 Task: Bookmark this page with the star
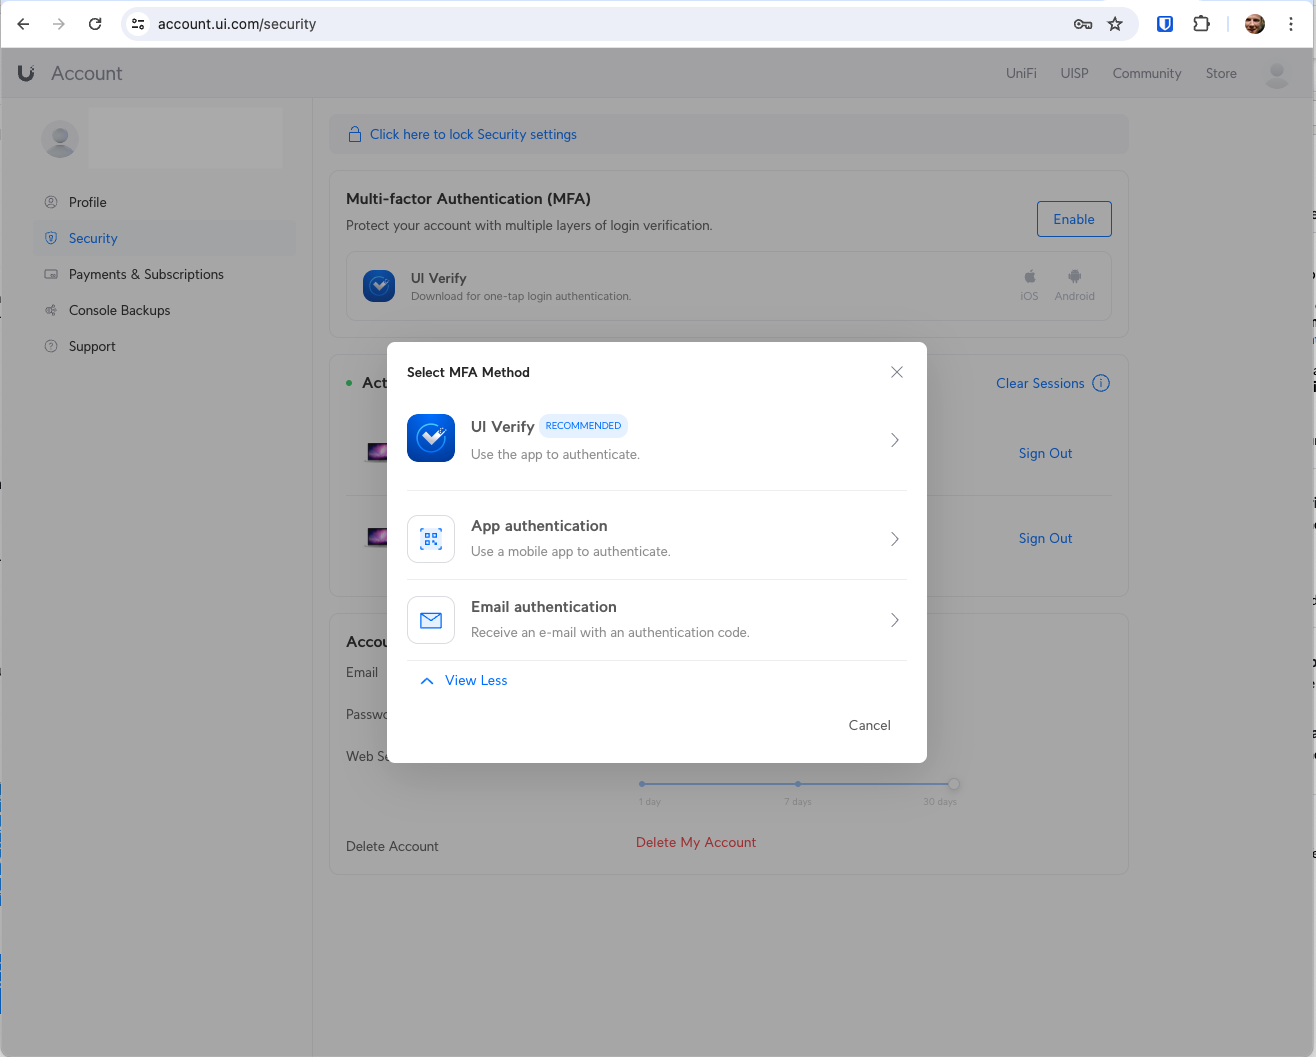[x=1115, y=24]
